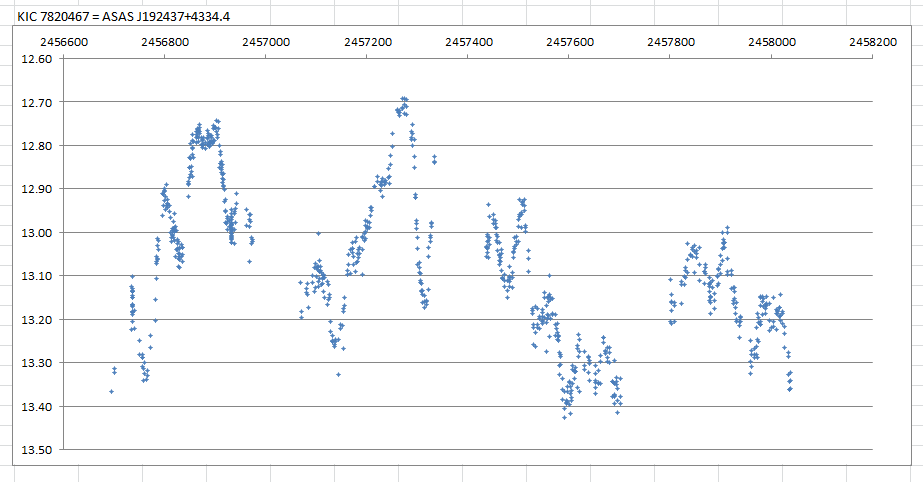Click the 13.10 vertical axis label

click(36, 276)
